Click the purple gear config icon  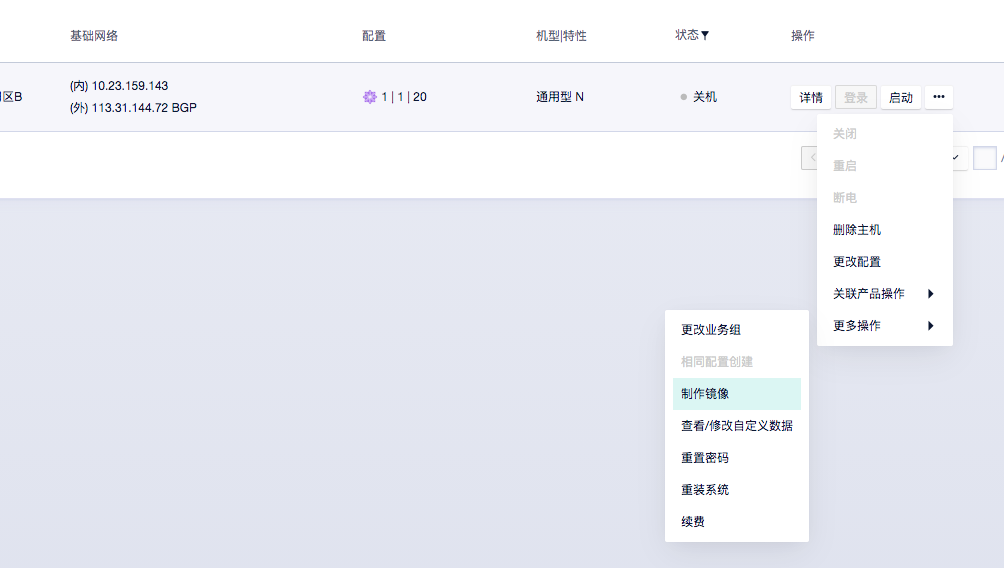point(370,97)
